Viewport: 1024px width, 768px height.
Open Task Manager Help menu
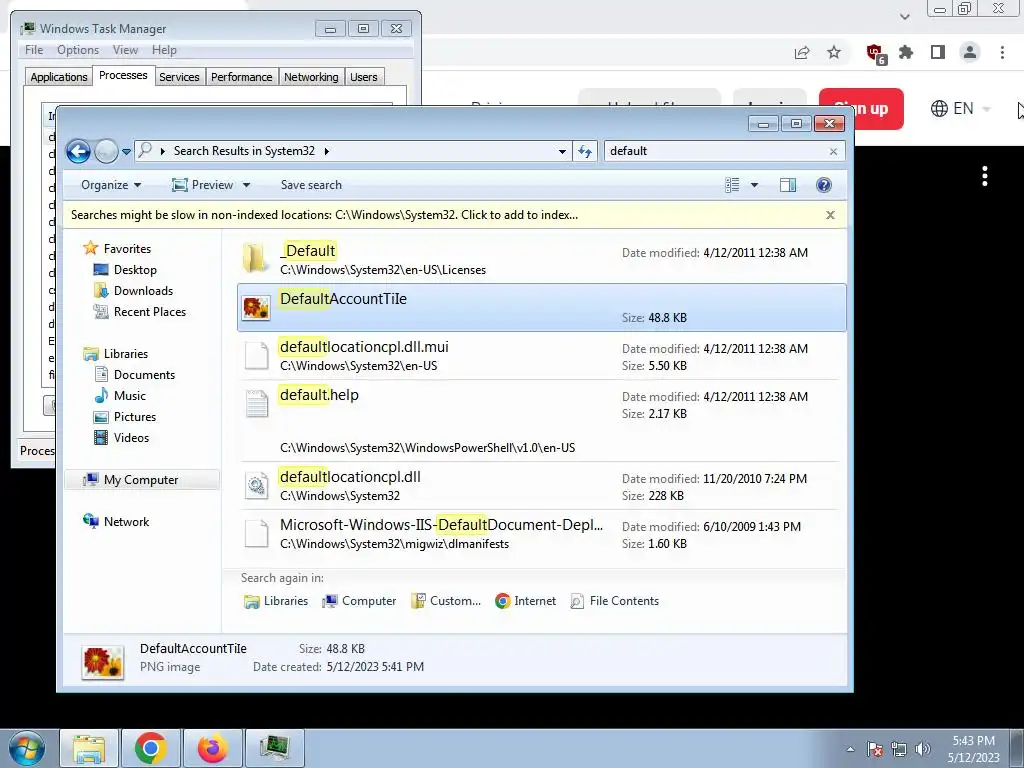(x=164, y=50)
